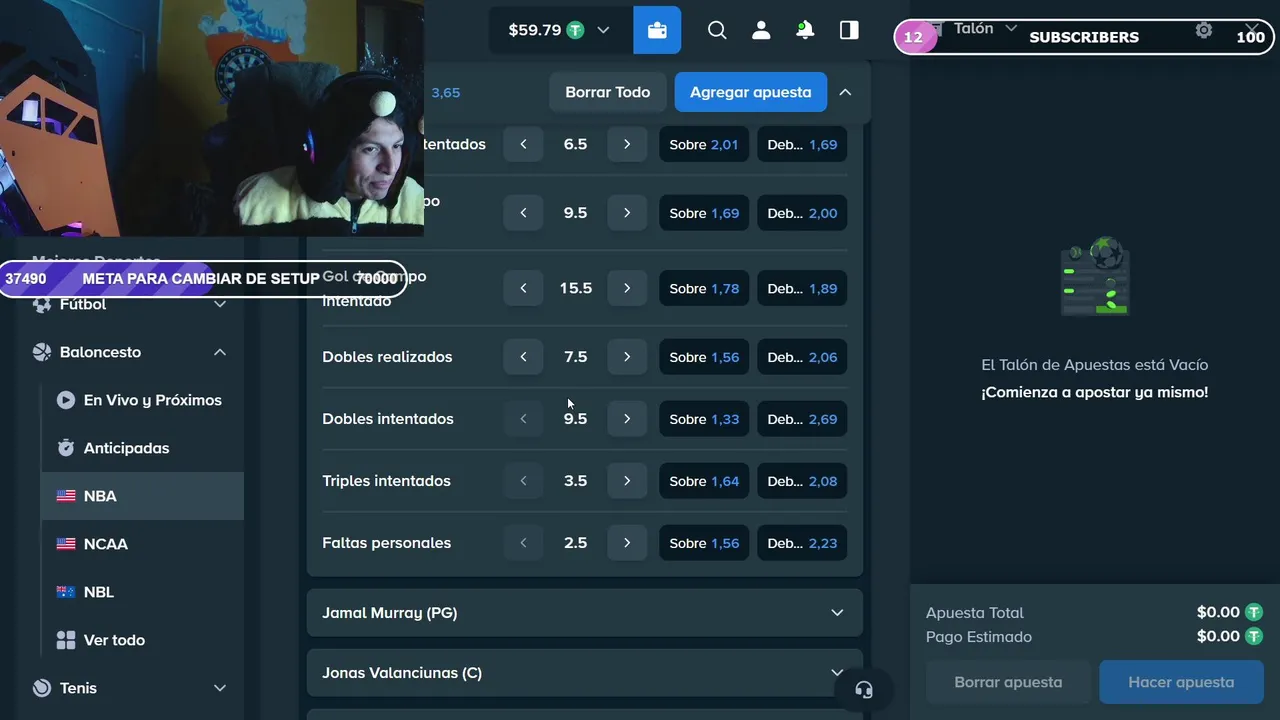The height and width of the screenshot is (720, 1280).
Task: Click the NCAA flag icon
Action: click(66, 544)
